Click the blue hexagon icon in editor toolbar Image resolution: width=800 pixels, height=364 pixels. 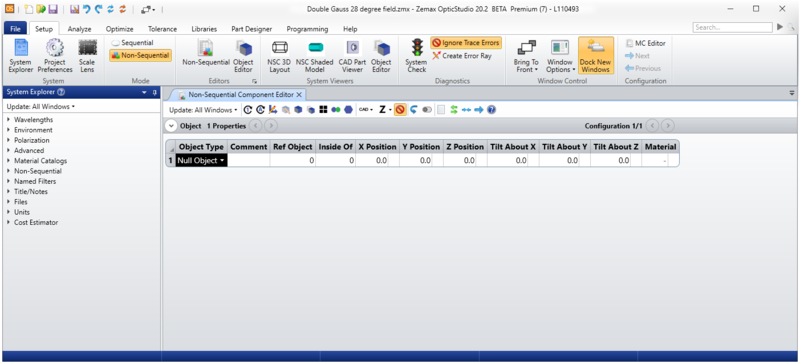tap(348, 110)
